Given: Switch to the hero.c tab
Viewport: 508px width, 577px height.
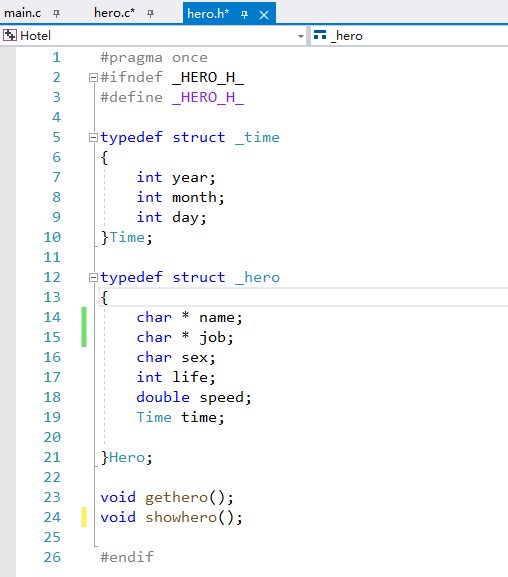Looking at the screenshot, I should tap(114, 13).
